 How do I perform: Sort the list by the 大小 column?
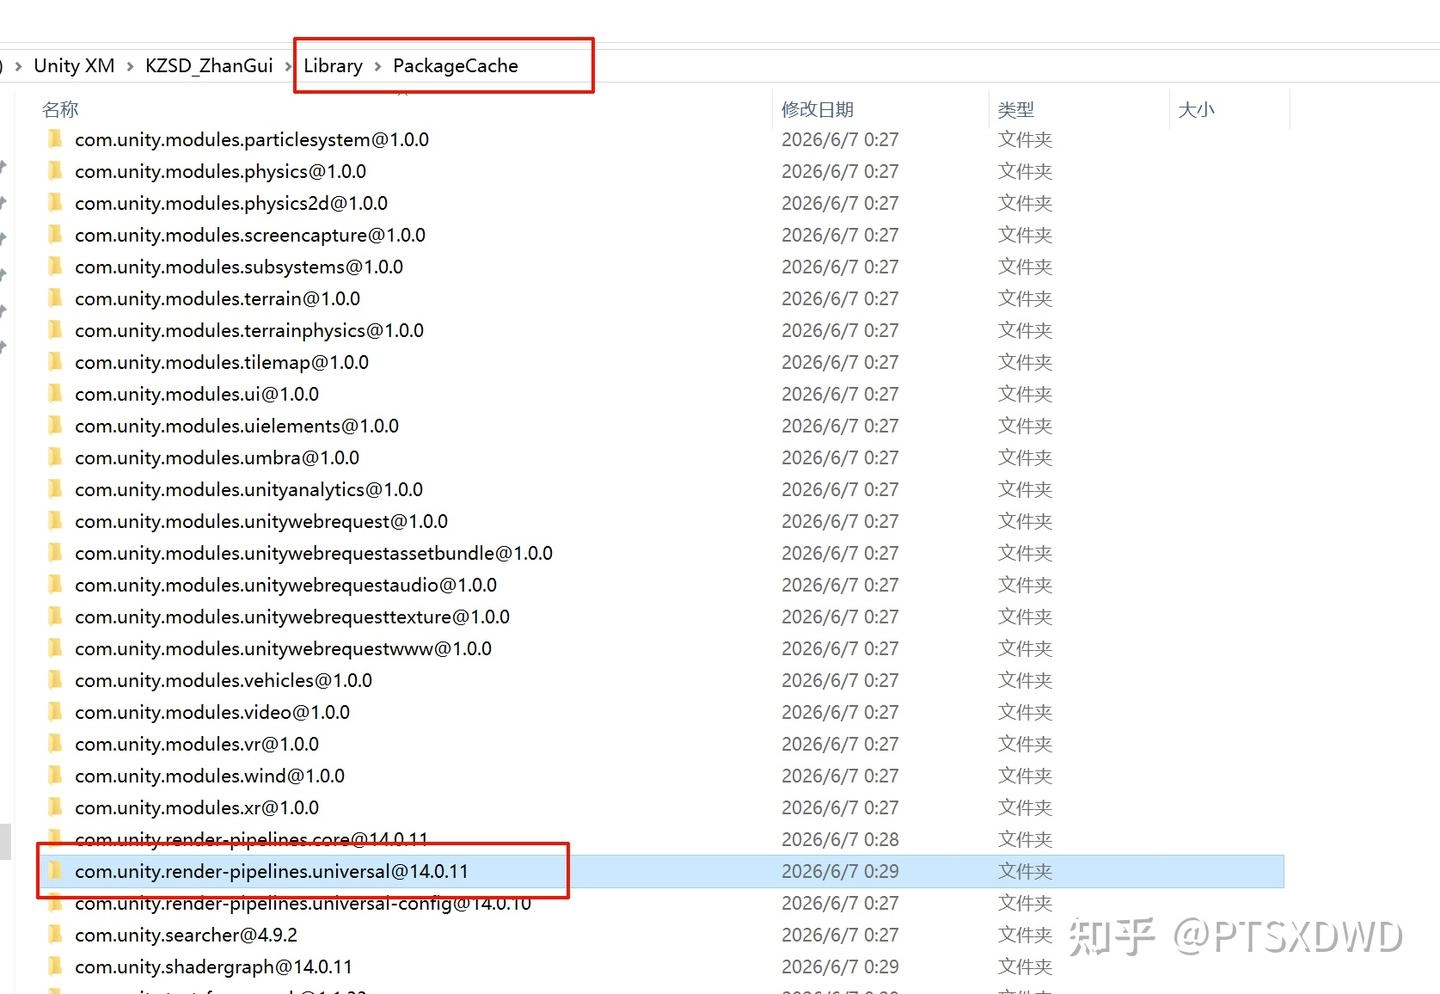(1196, 110)
